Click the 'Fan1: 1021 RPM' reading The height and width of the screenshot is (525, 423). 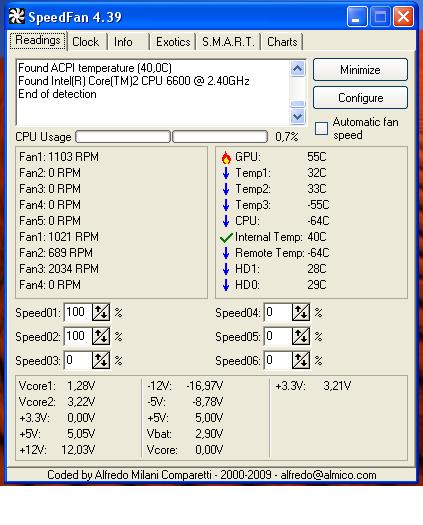pyautogui.click(x=59, y=237)
